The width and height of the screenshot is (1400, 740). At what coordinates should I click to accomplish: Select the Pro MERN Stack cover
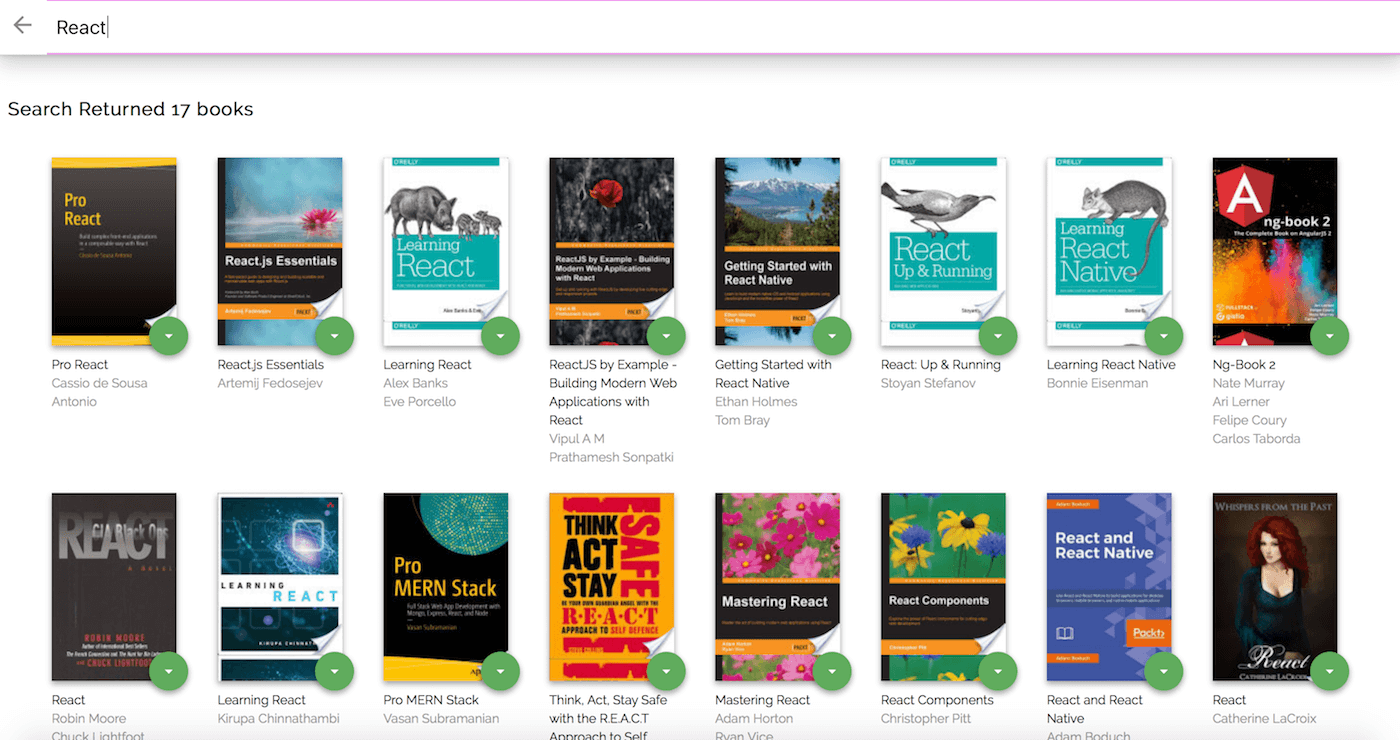tap(446, 586)
